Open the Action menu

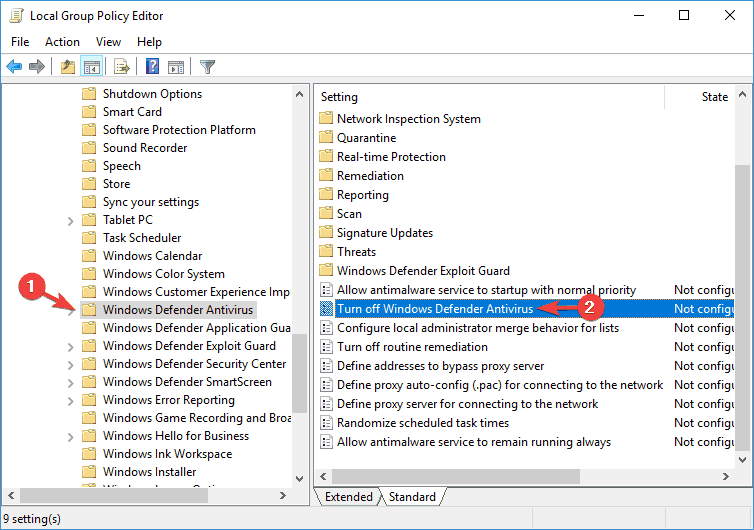(63, 42)
